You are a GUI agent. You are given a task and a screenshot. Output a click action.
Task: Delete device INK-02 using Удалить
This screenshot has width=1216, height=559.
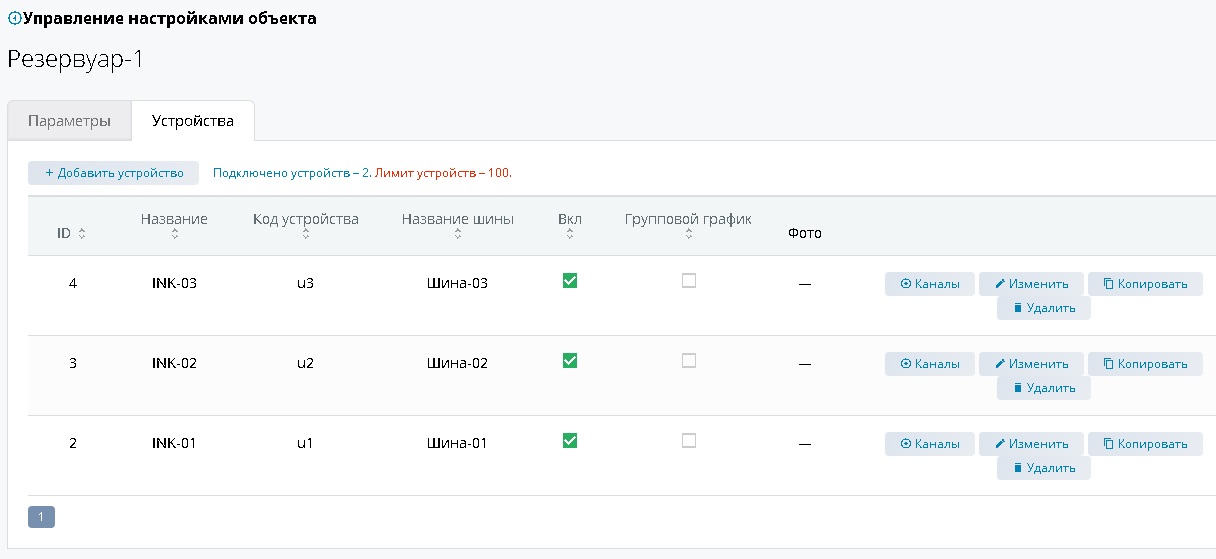click(x=1043, y=388)
